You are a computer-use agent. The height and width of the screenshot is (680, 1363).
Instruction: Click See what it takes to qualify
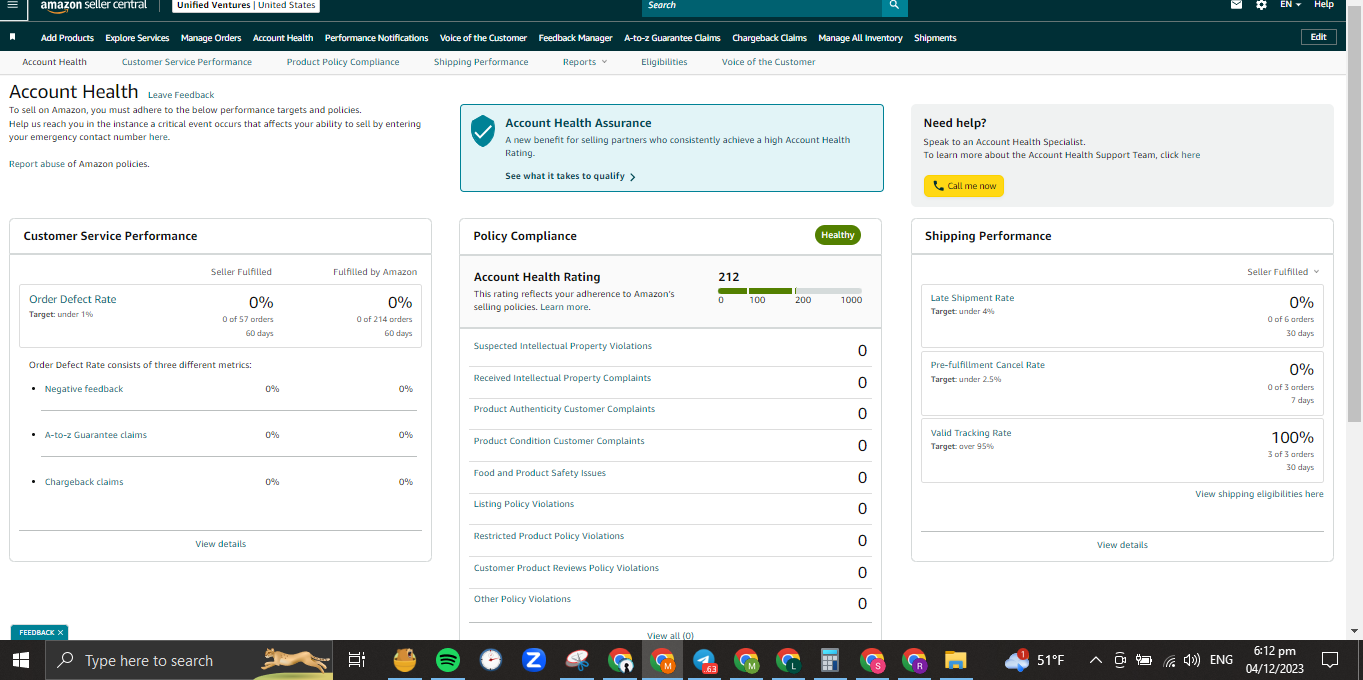(570, 176)
